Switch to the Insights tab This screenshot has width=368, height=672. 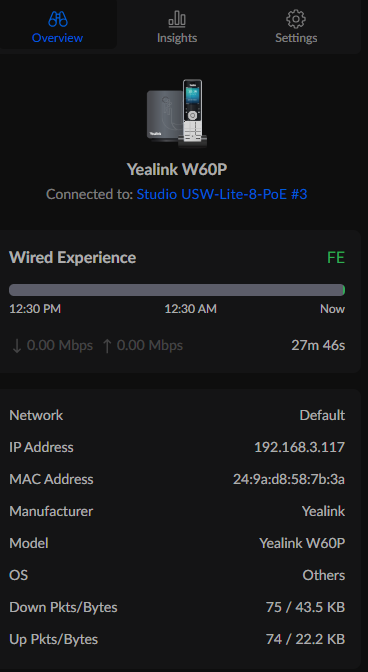(x=177, y=24)
